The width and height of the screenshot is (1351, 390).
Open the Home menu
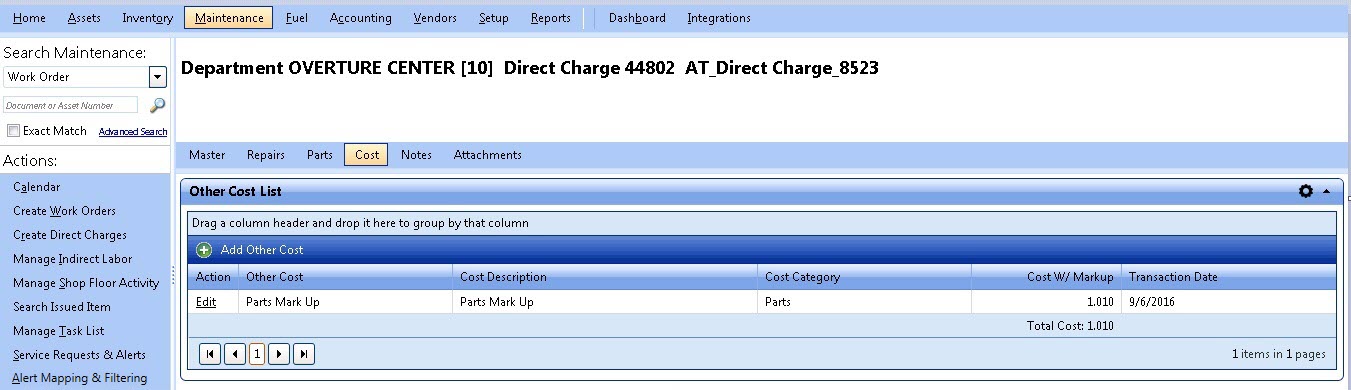pyautogui.click(x=29, y=18)
